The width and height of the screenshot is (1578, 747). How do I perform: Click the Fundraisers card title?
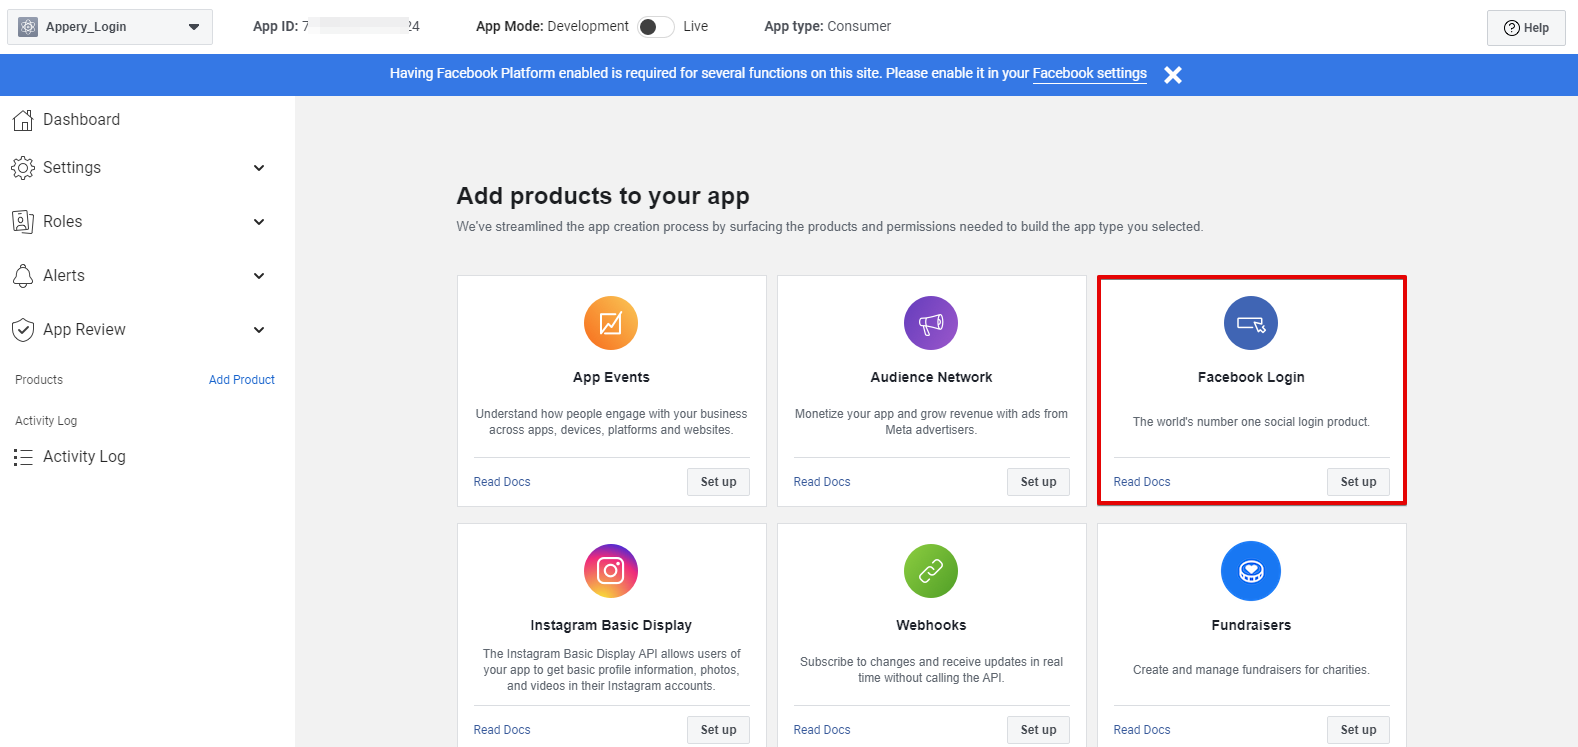coord(1251,625)
